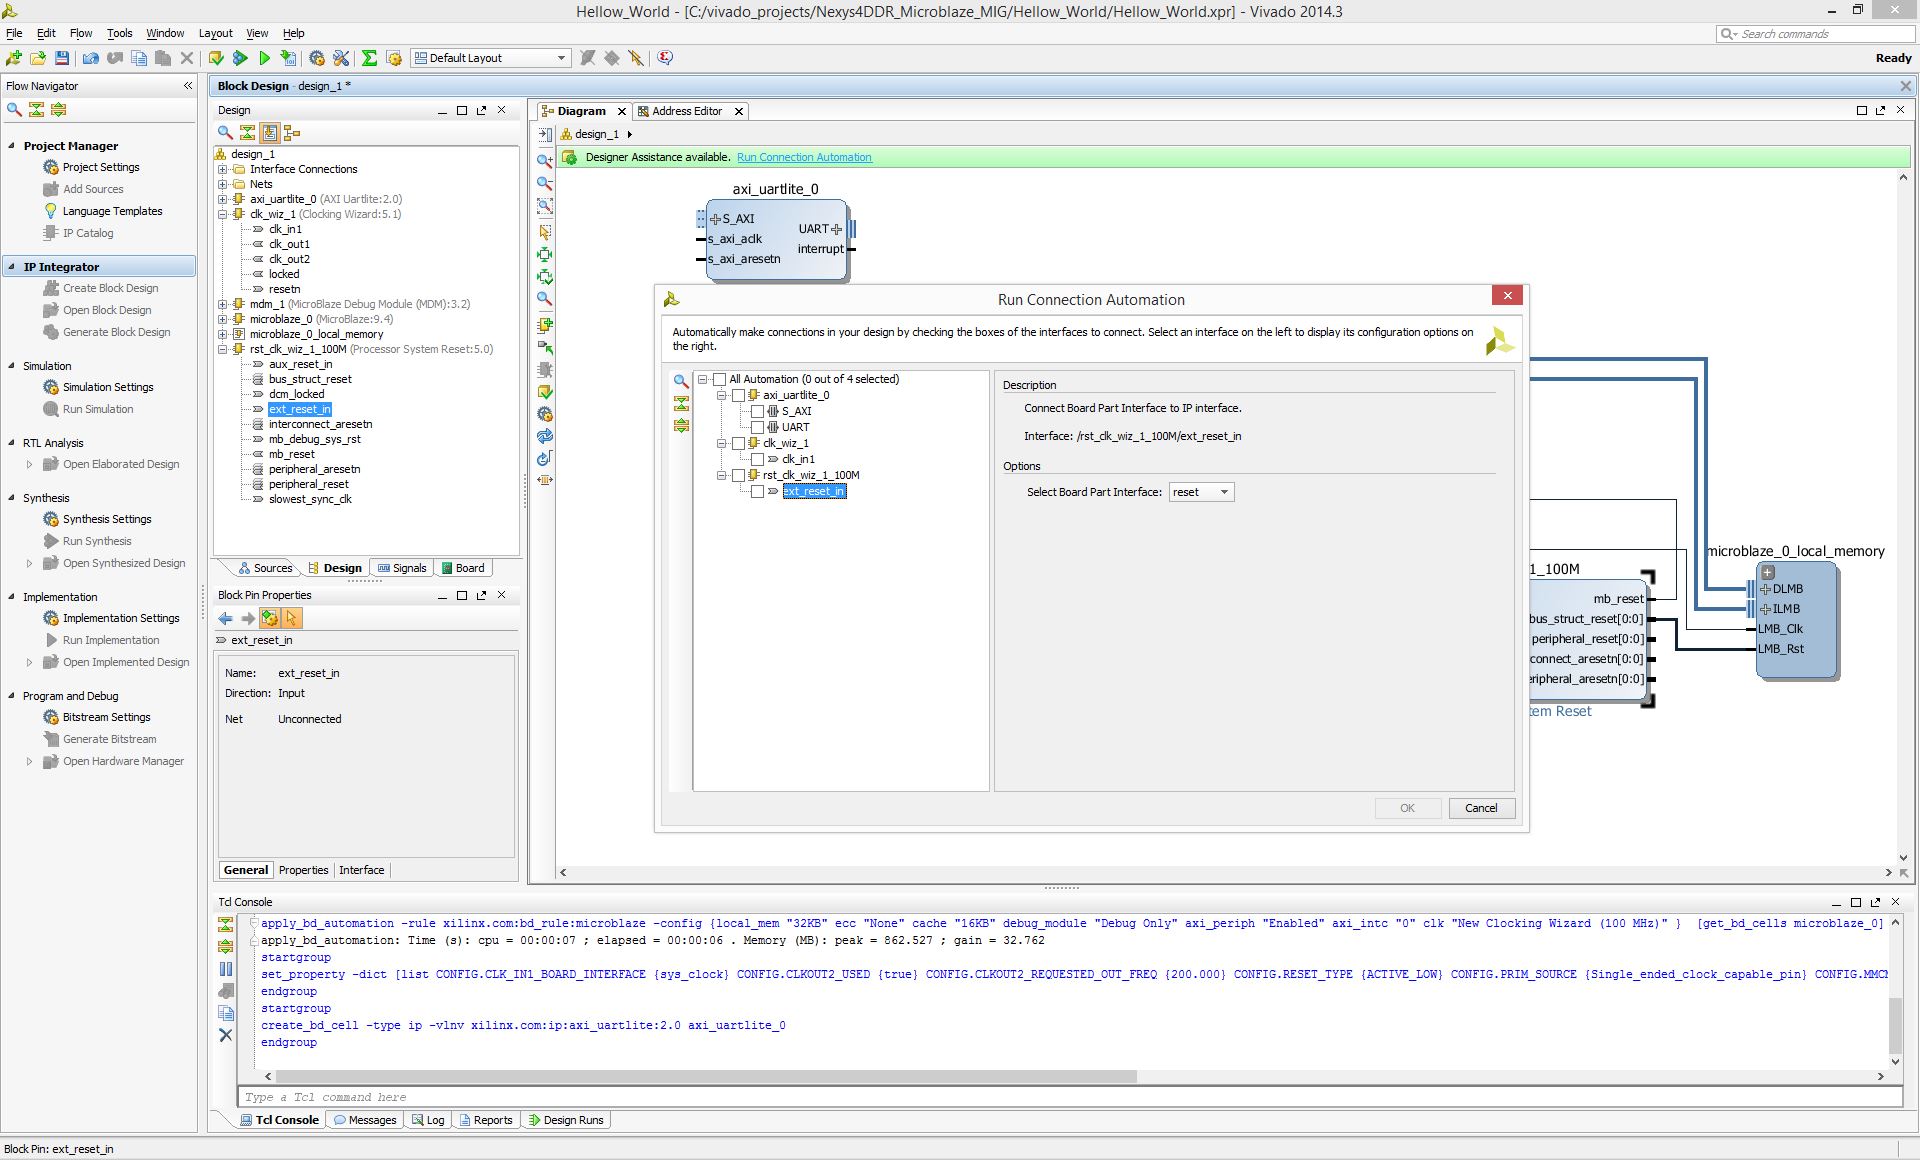Click the Cancel button in the dialog
The image size is (1920, 1160).
1481,808
